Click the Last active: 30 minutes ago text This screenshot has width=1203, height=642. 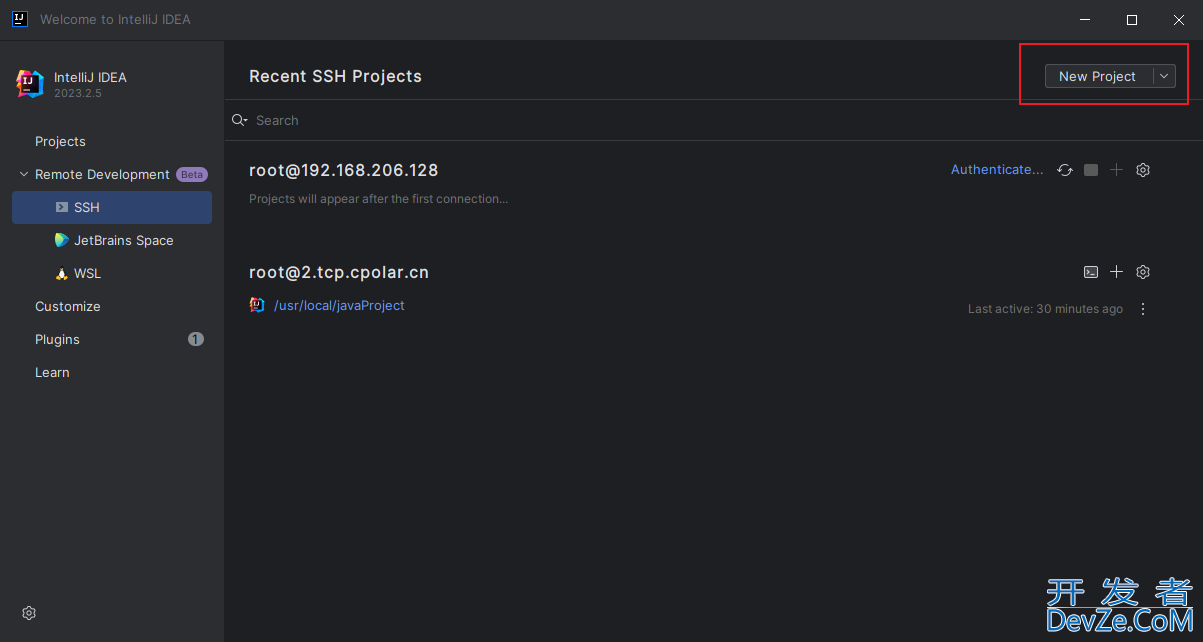[1045, 309]
